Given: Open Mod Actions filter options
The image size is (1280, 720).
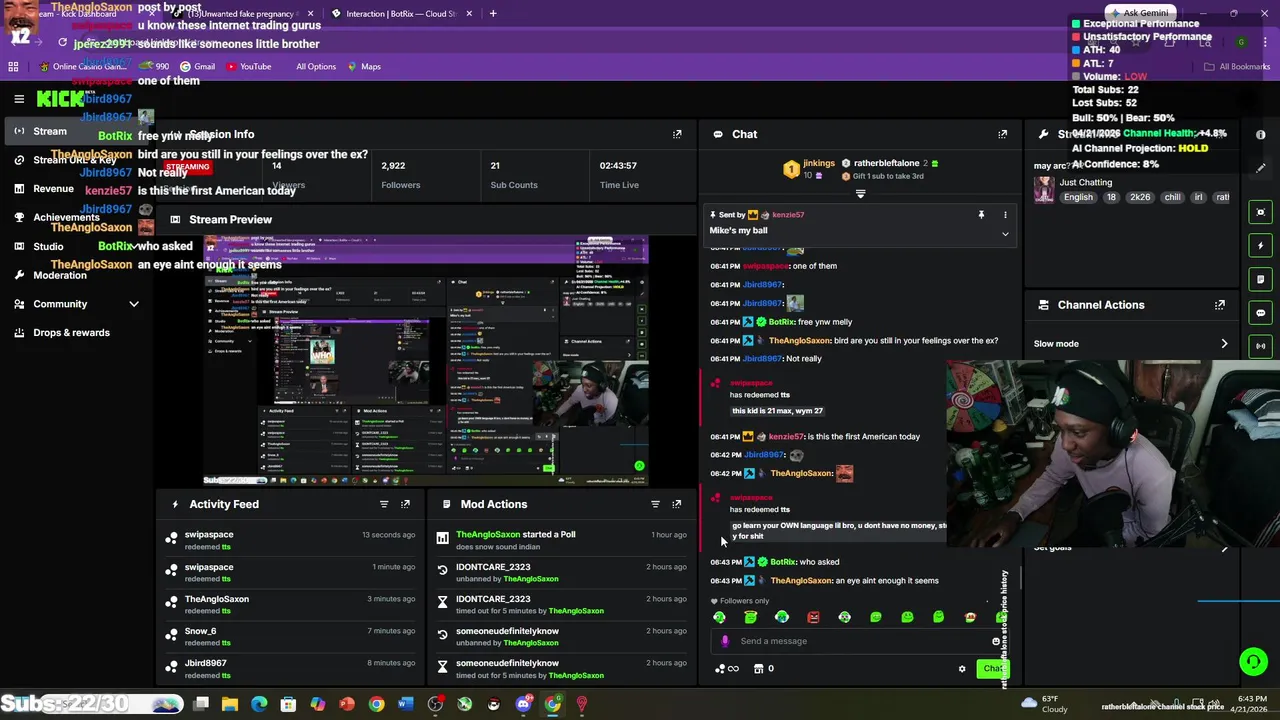Looking at the screenshot, I should (655, 504).
